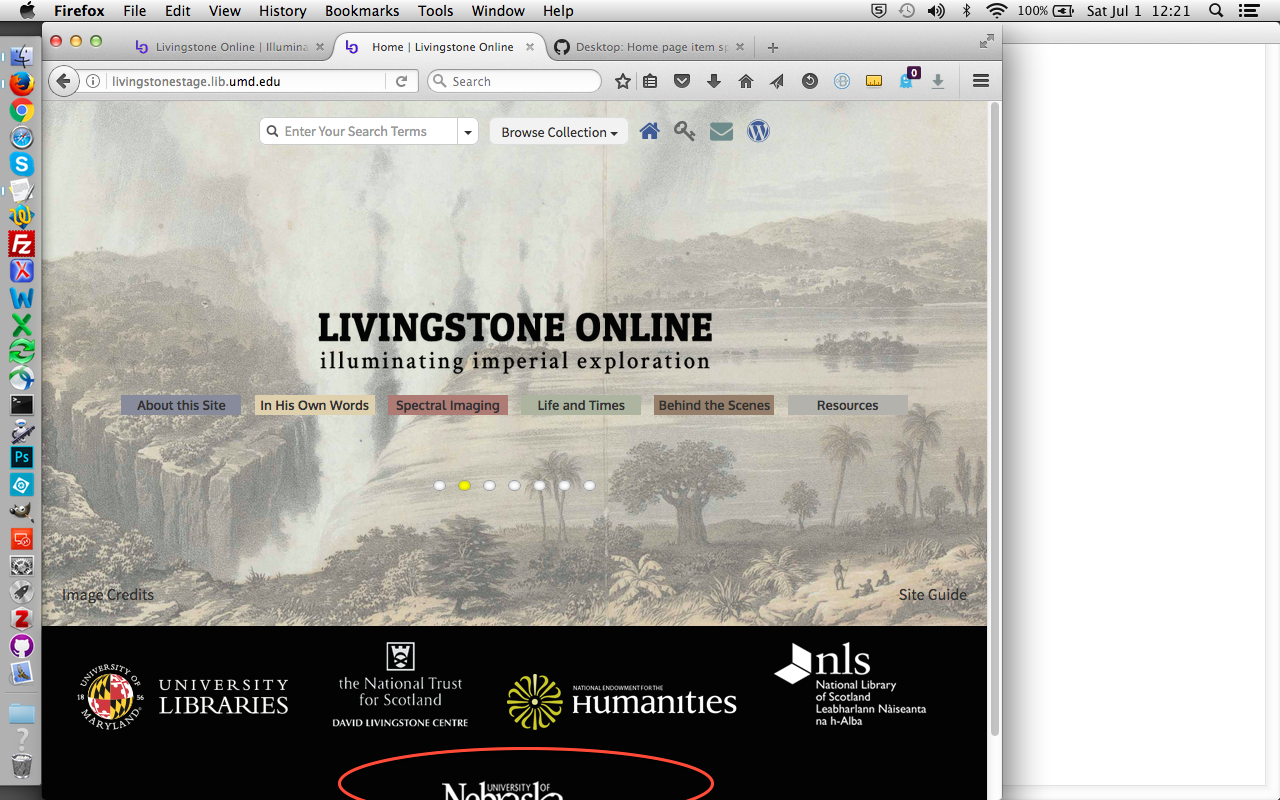Open the File menu
This screenshot has height=800, width=1280.
coord(134,11)
